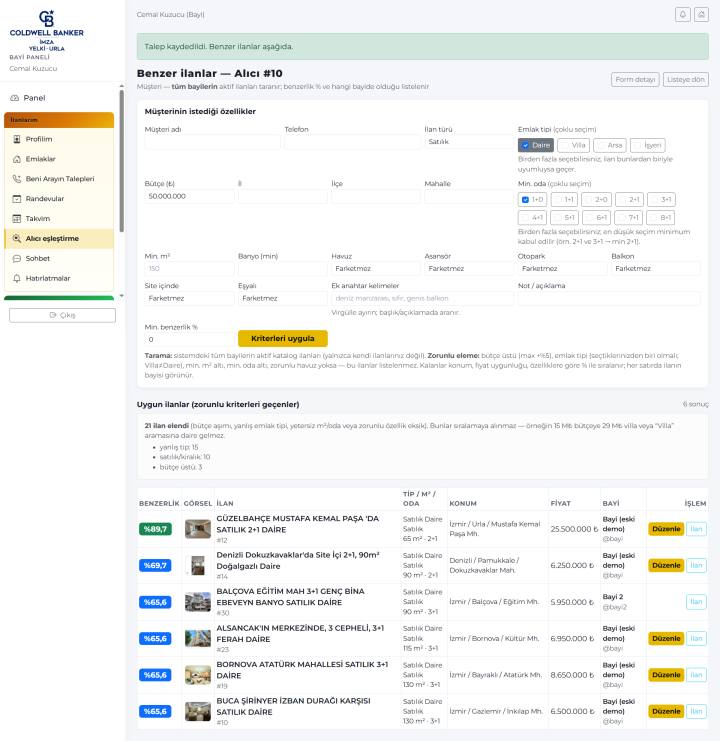Screen dimensions: 720x741
Task: Open the Havuz dropdown
Action: click(375, 268)
